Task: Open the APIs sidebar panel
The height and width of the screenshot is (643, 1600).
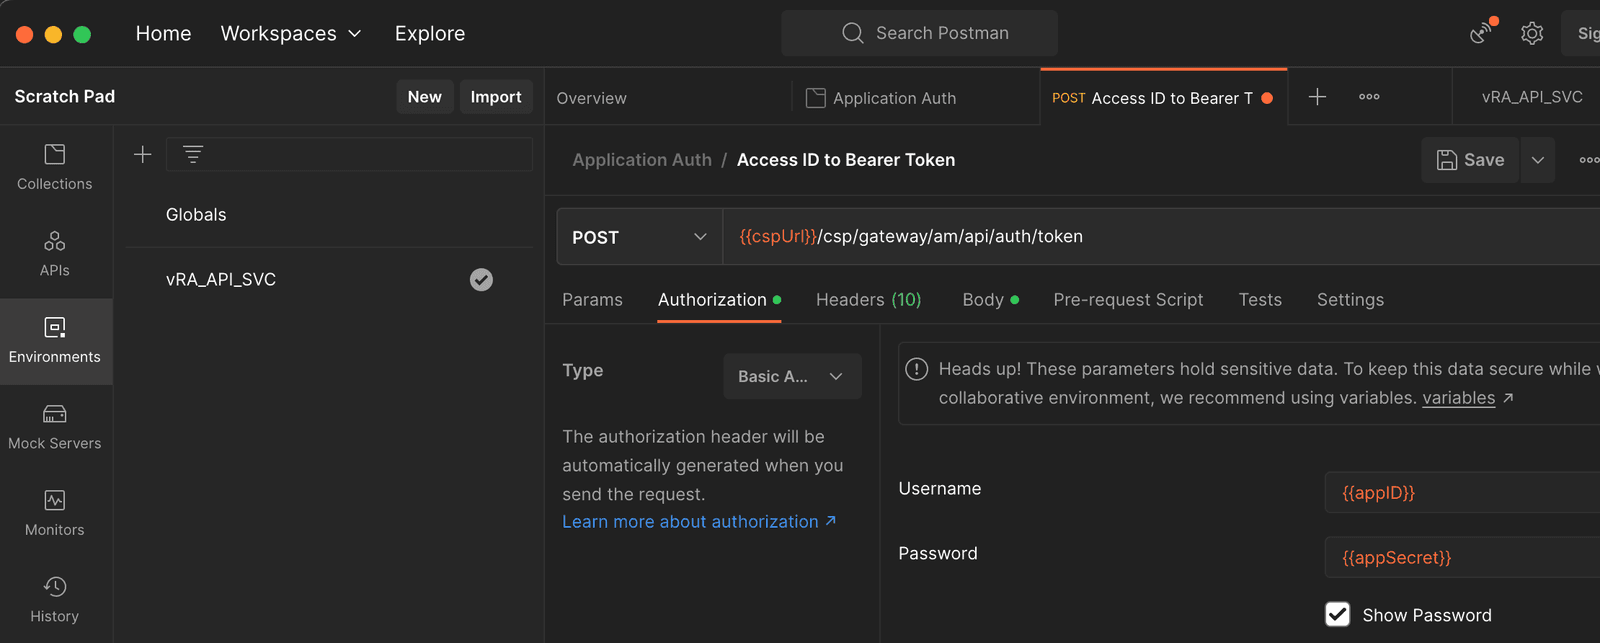Action: [x=55, y=254]
